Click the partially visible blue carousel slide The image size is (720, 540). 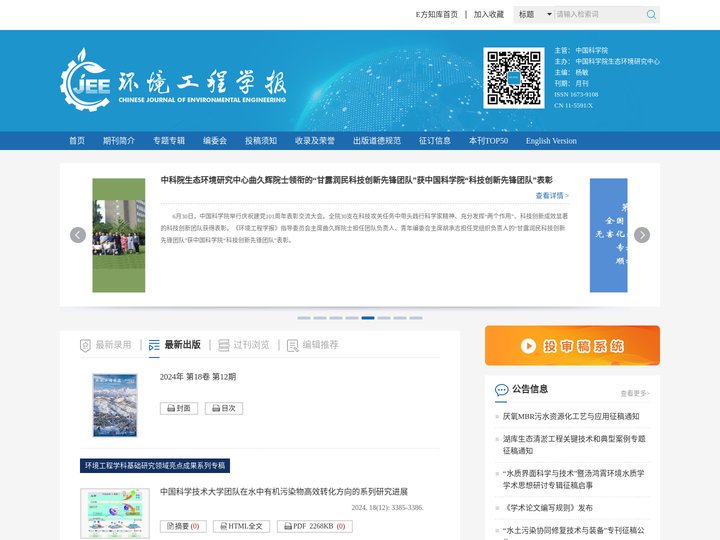click(608, 235)
